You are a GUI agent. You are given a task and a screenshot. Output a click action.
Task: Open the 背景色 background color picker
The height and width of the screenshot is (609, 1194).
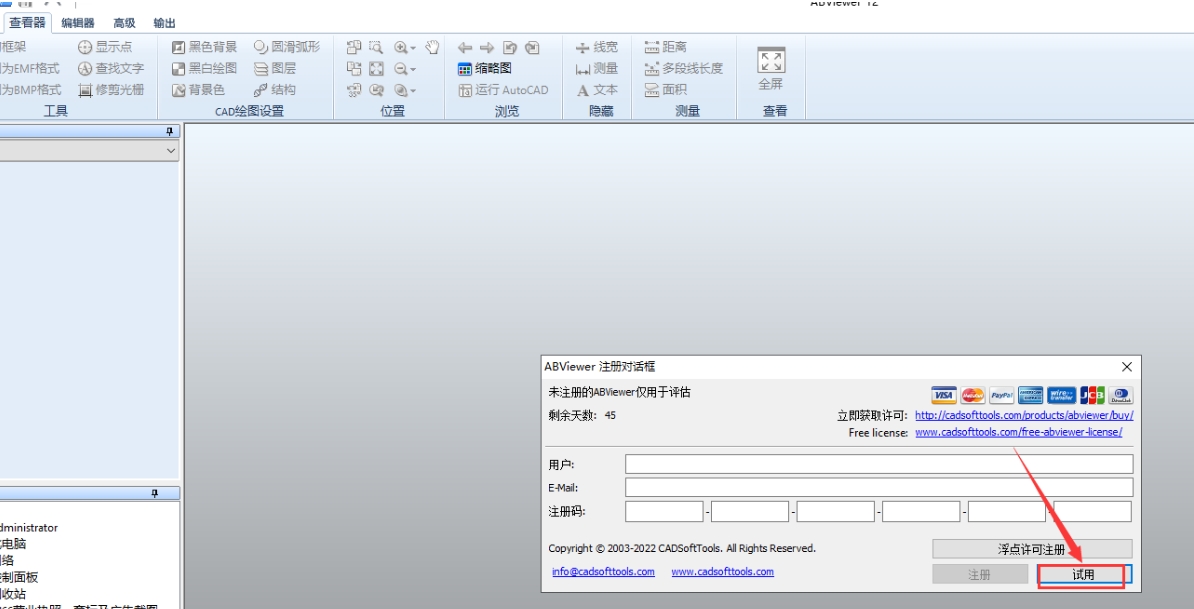pyautogui.click(x=198, y=90)
